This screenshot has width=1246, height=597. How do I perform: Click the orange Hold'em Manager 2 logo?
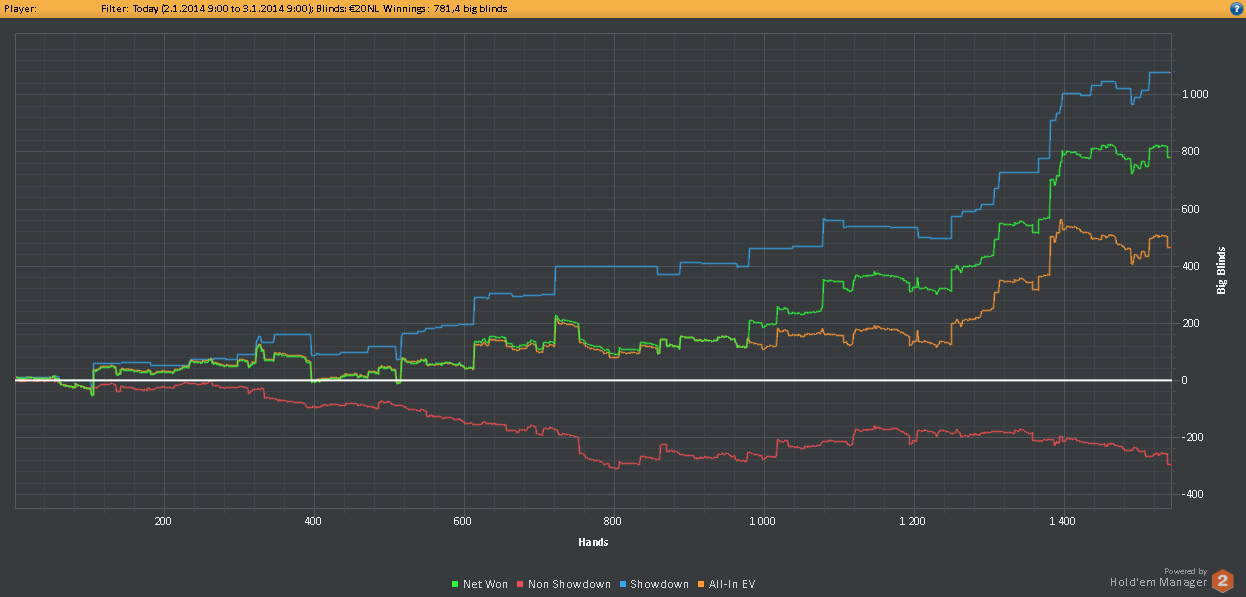pos(1222,580)
